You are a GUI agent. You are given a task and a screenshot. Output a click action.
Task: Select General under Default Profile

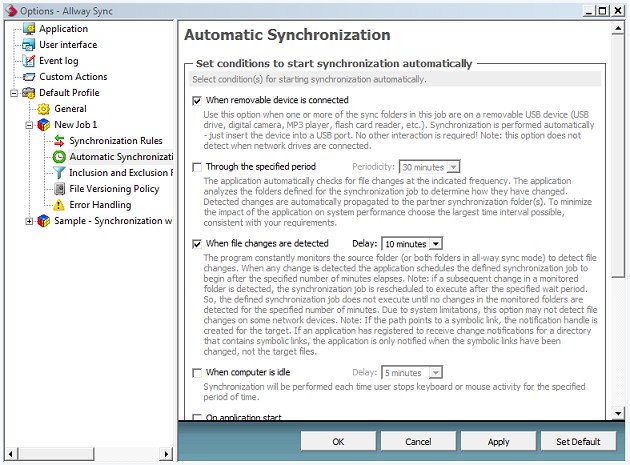coord(70,109)
